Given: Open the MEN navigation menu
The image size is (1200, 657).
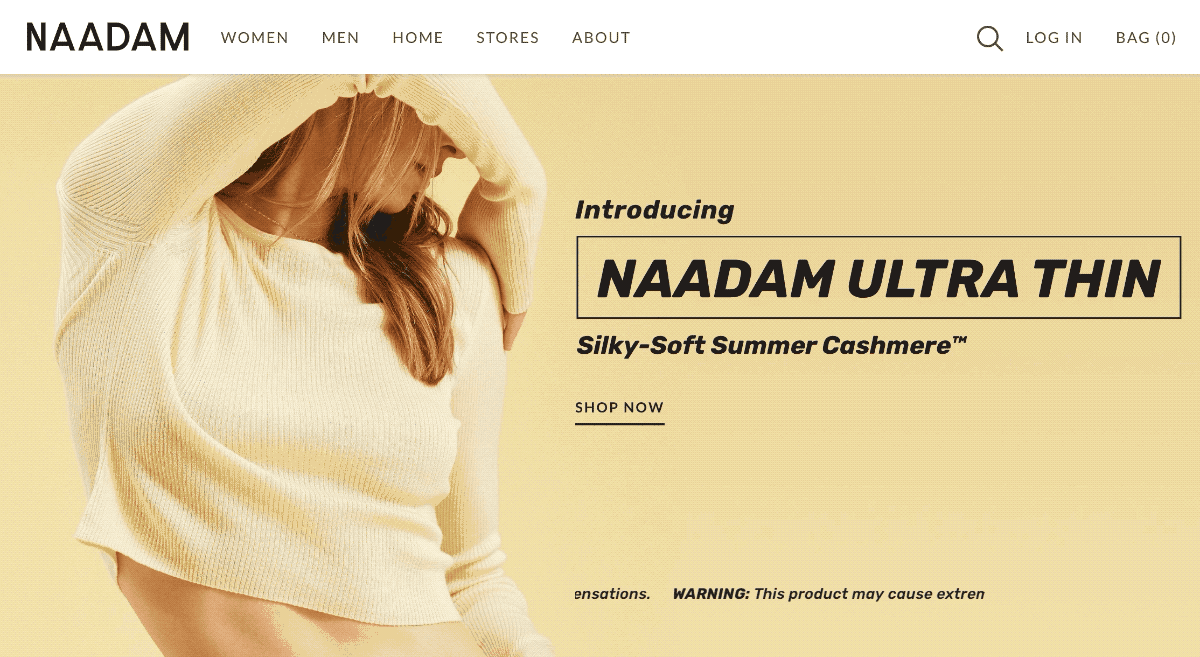Looking at the screenshot, I should (x=341, y=38).
